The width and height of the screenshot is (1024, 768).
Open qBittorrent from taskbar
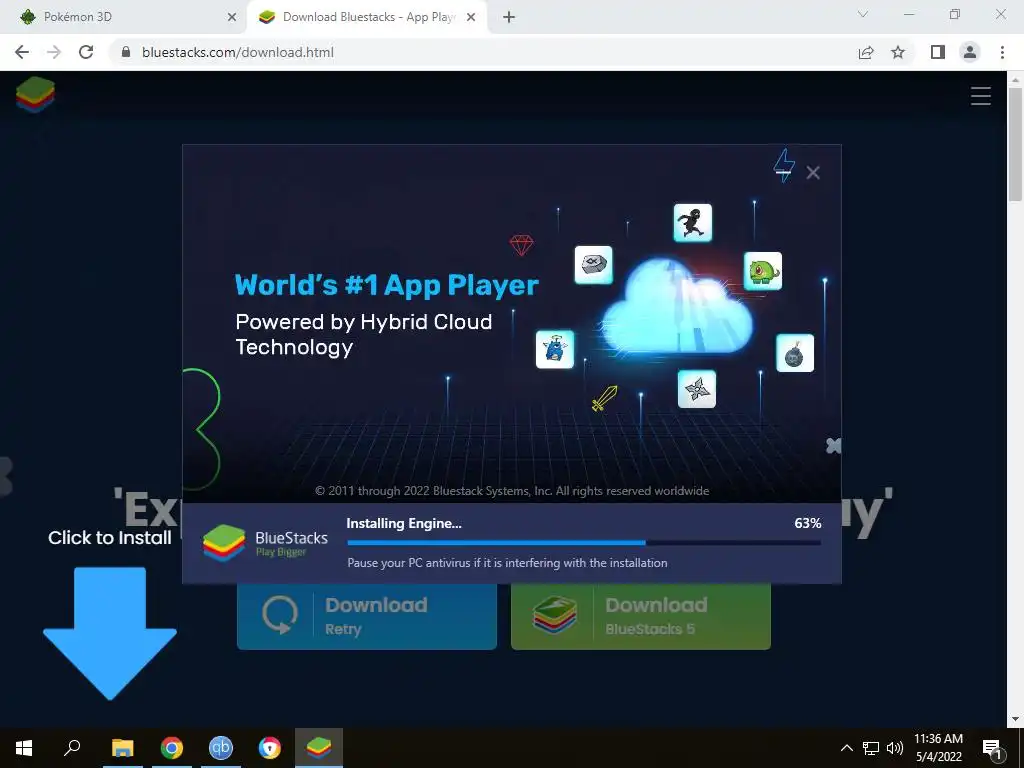coord(221,748)
